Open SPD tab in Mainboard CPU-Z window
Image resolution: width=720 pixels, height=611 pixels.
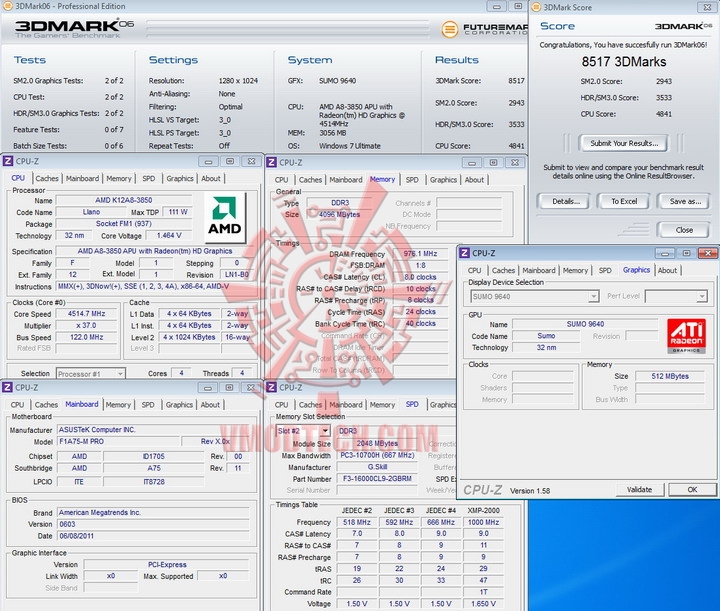148,405
